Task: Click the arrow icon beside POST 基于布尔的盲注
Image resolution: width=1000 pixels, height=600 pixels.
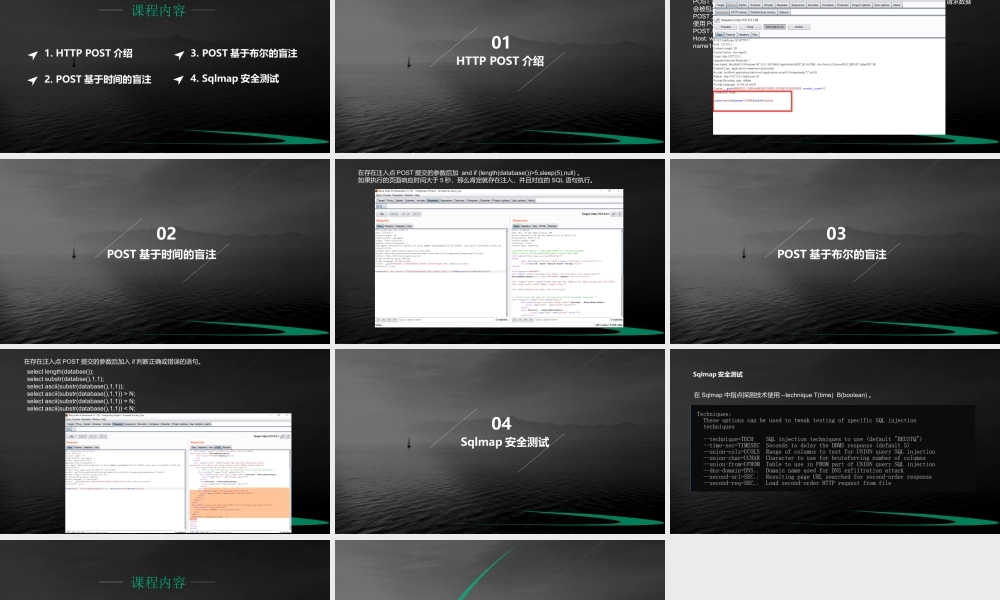Action: pyautogui.click(x=179, y=54)
